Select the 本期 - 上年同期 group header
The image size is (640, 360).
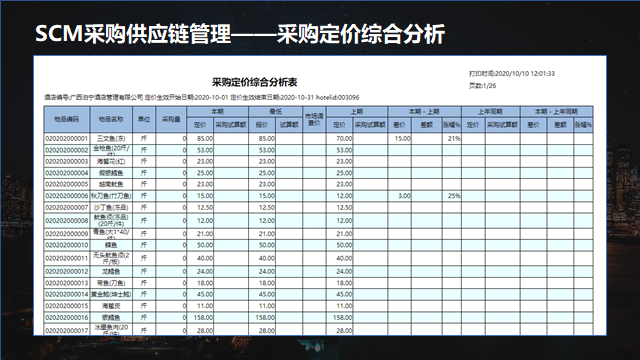pos(557,111)
